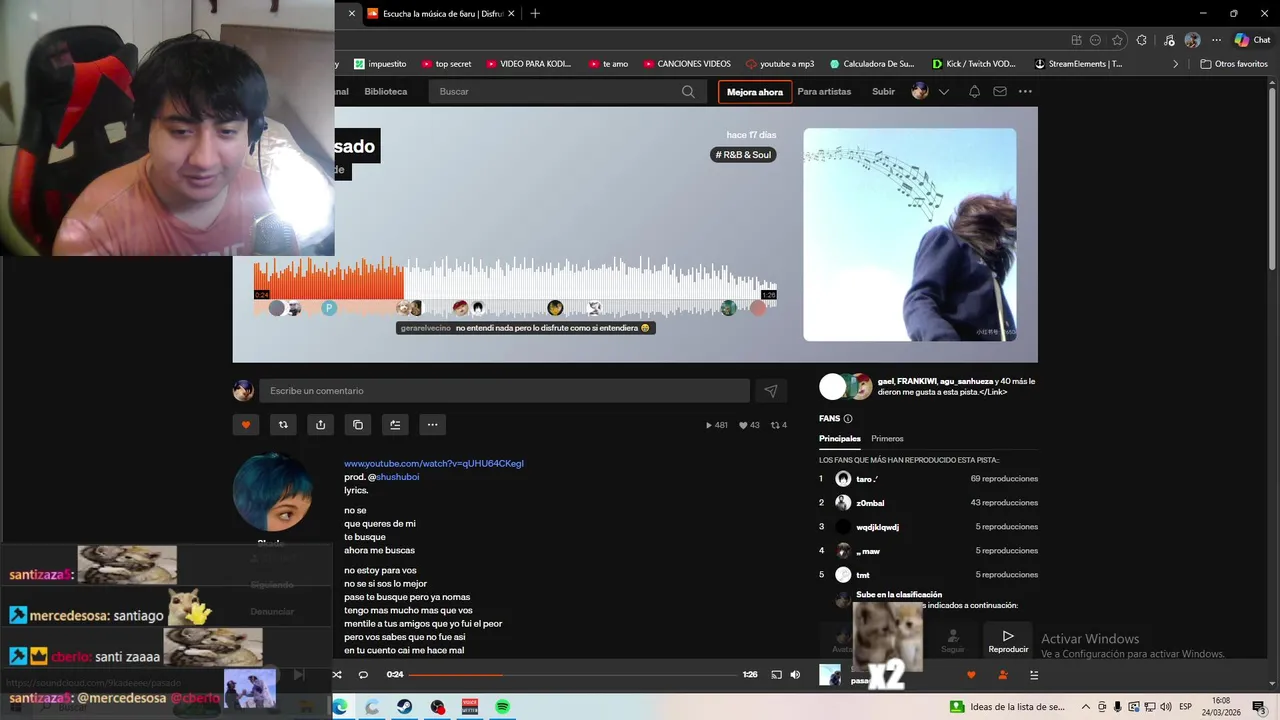
Task: Open the 'CANCIONES VIDEOS' bookmark
Action: pos(686,64)
